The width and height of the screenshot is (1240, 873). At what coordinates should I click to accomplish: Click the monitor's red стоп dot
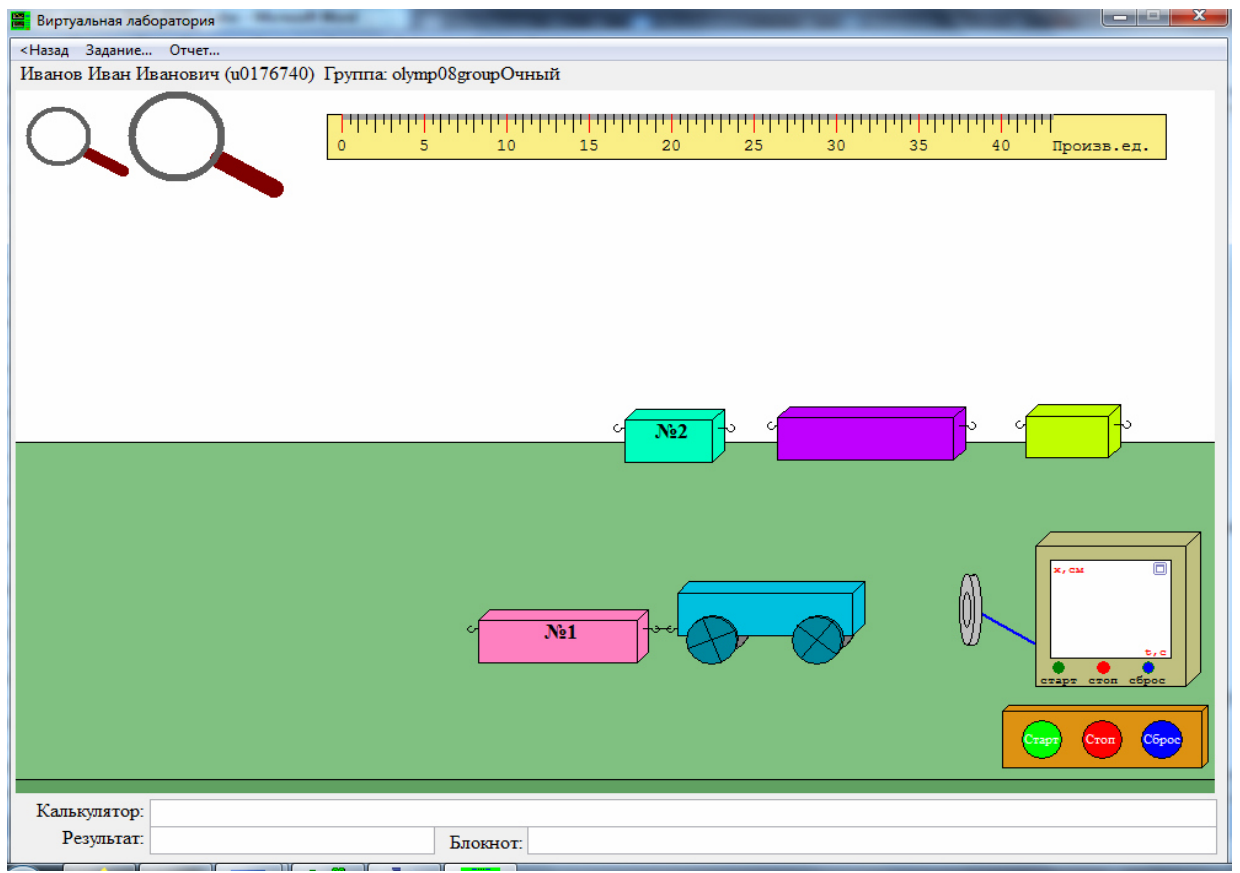[1103, 667]
